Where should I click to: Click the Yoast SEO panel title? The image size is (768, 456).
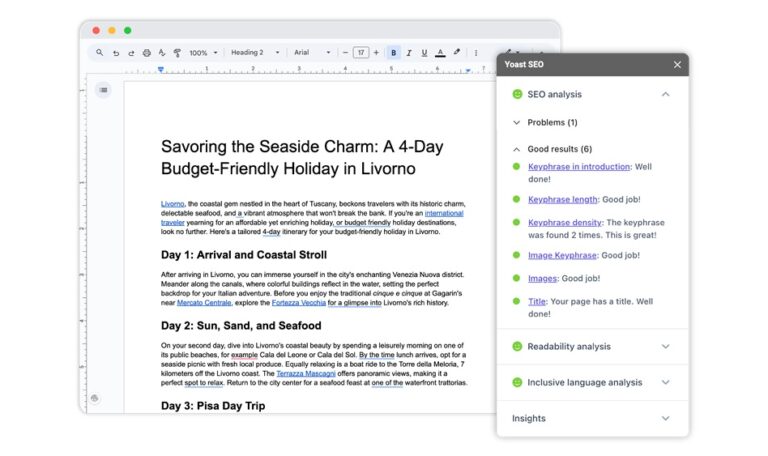click(x=524, y=64)
